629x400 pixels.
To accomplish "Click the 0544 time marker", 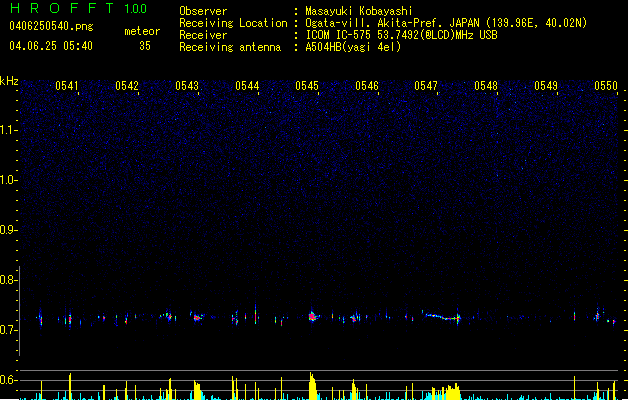I will [247, 86].
